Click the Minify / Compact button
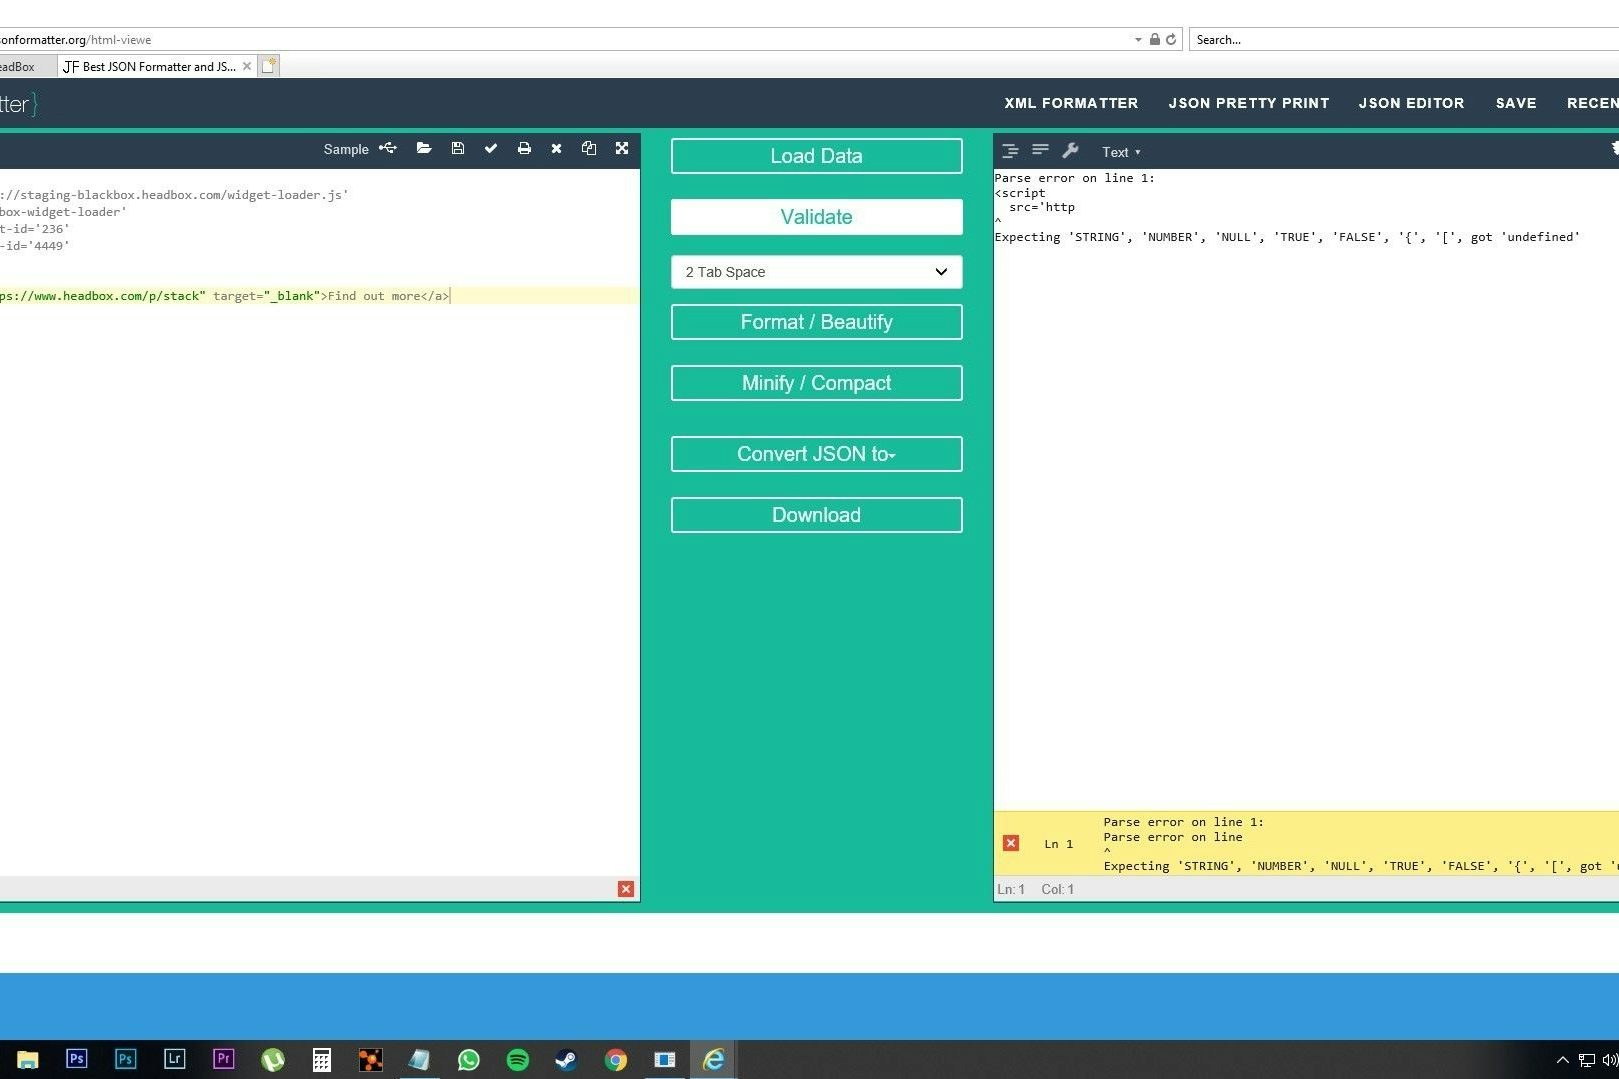This screenshot has height=1079, width=1619. pos(816,383)
